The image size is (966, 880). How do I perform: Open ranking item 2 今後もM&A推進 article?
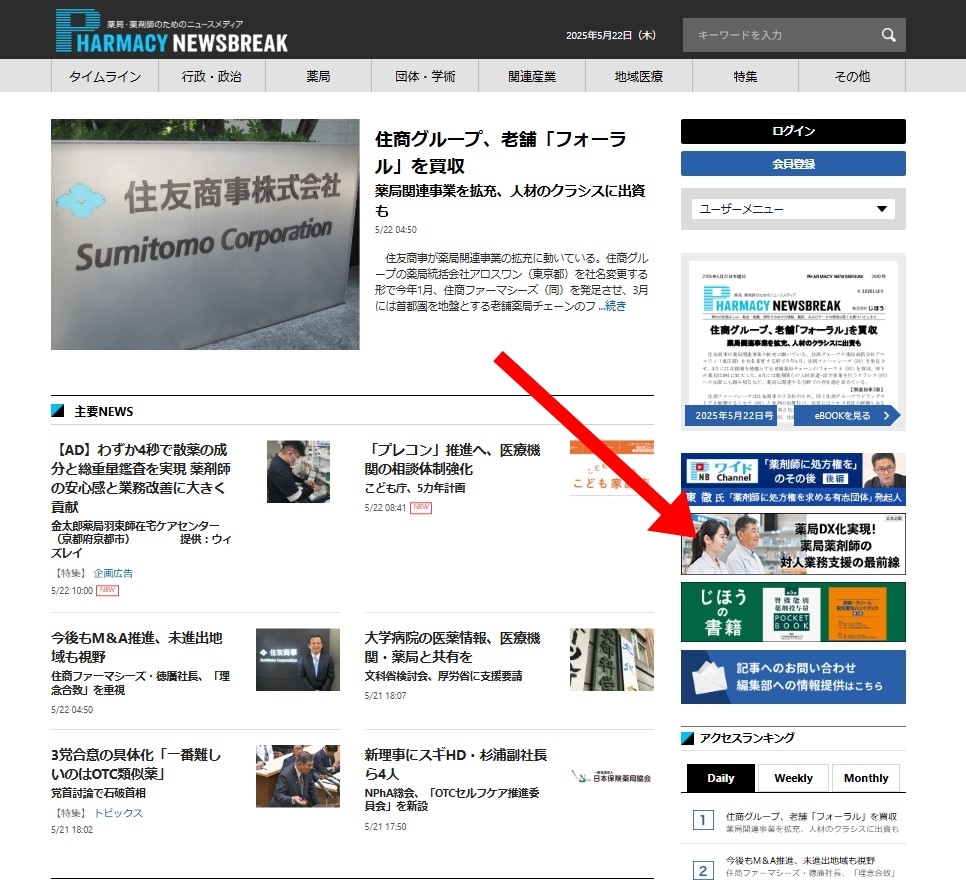tap(810, 866)
